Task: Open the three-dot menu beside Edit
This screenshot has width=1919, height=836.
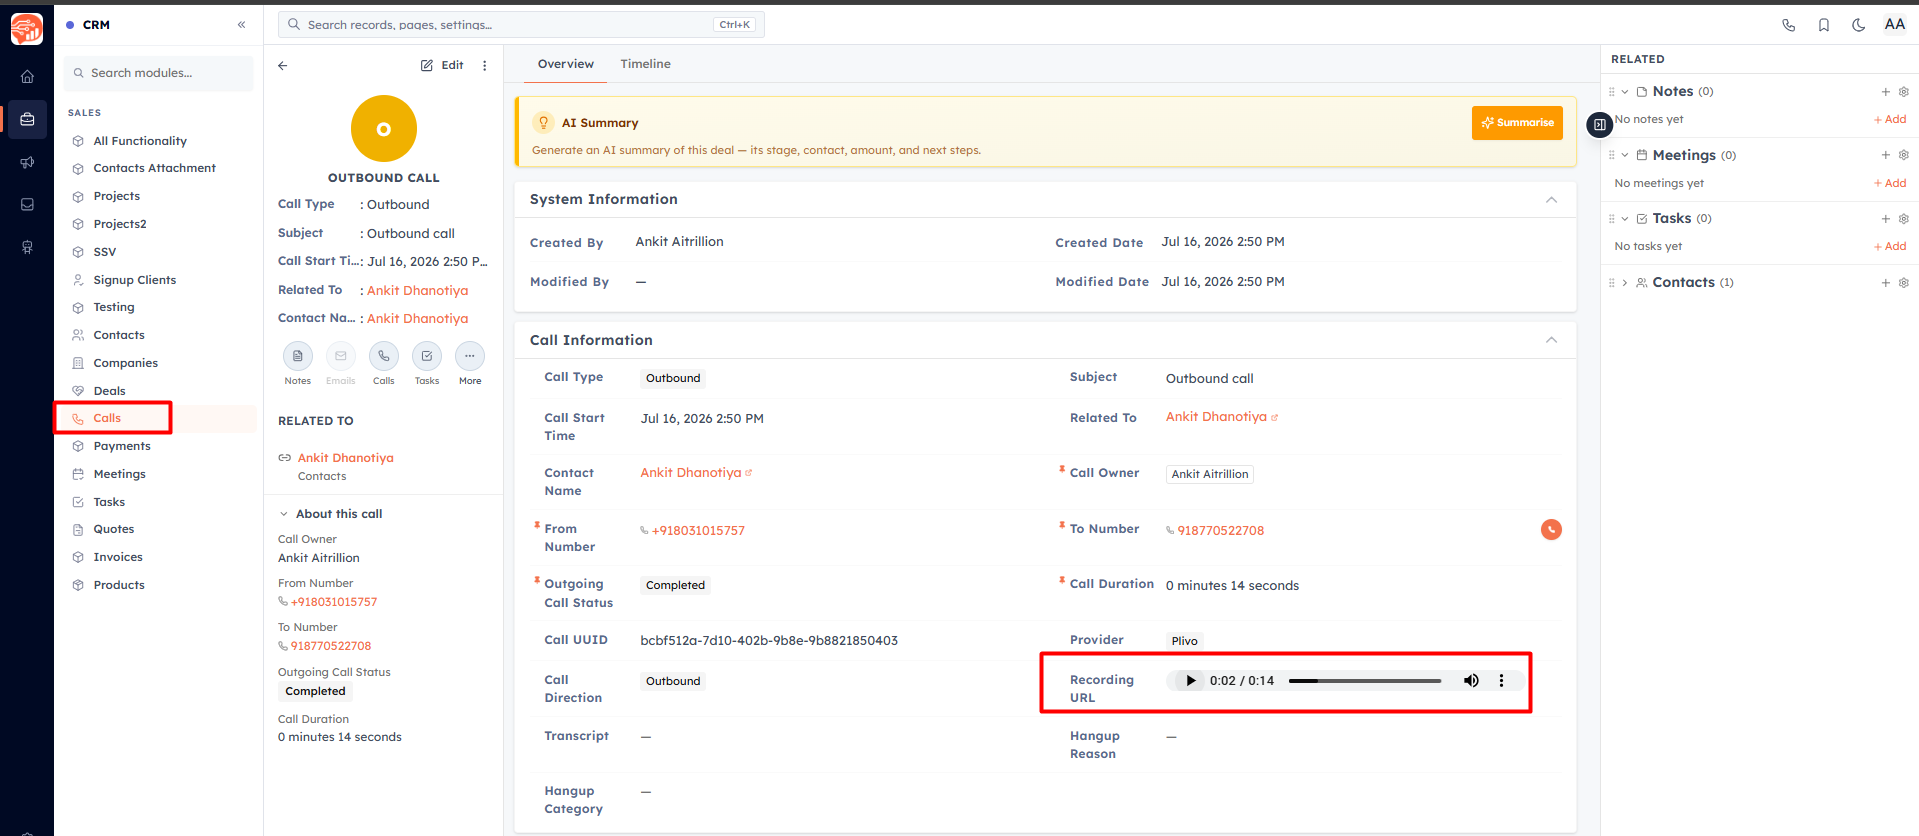Action: (485, 65)
